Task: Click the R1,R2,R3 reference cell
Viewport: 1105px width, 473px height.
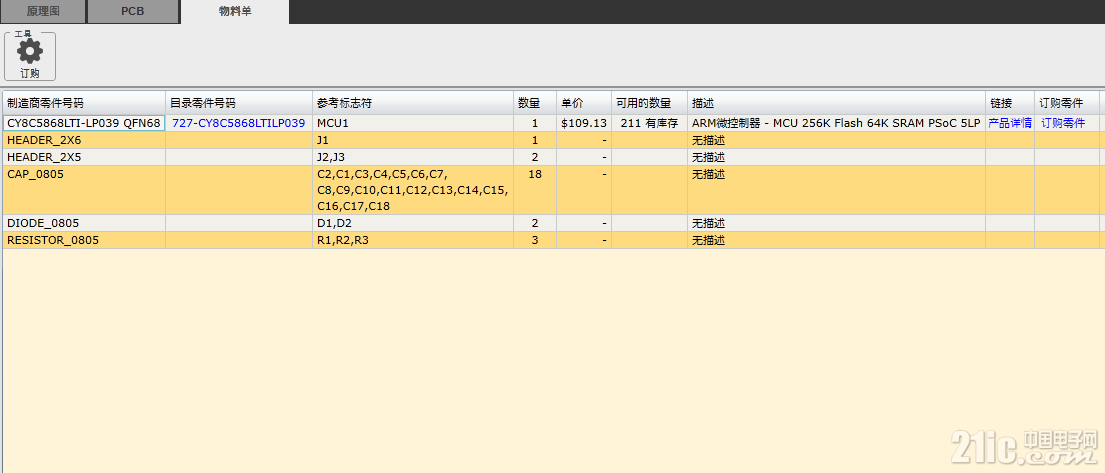Action: (x=413, y=240)
